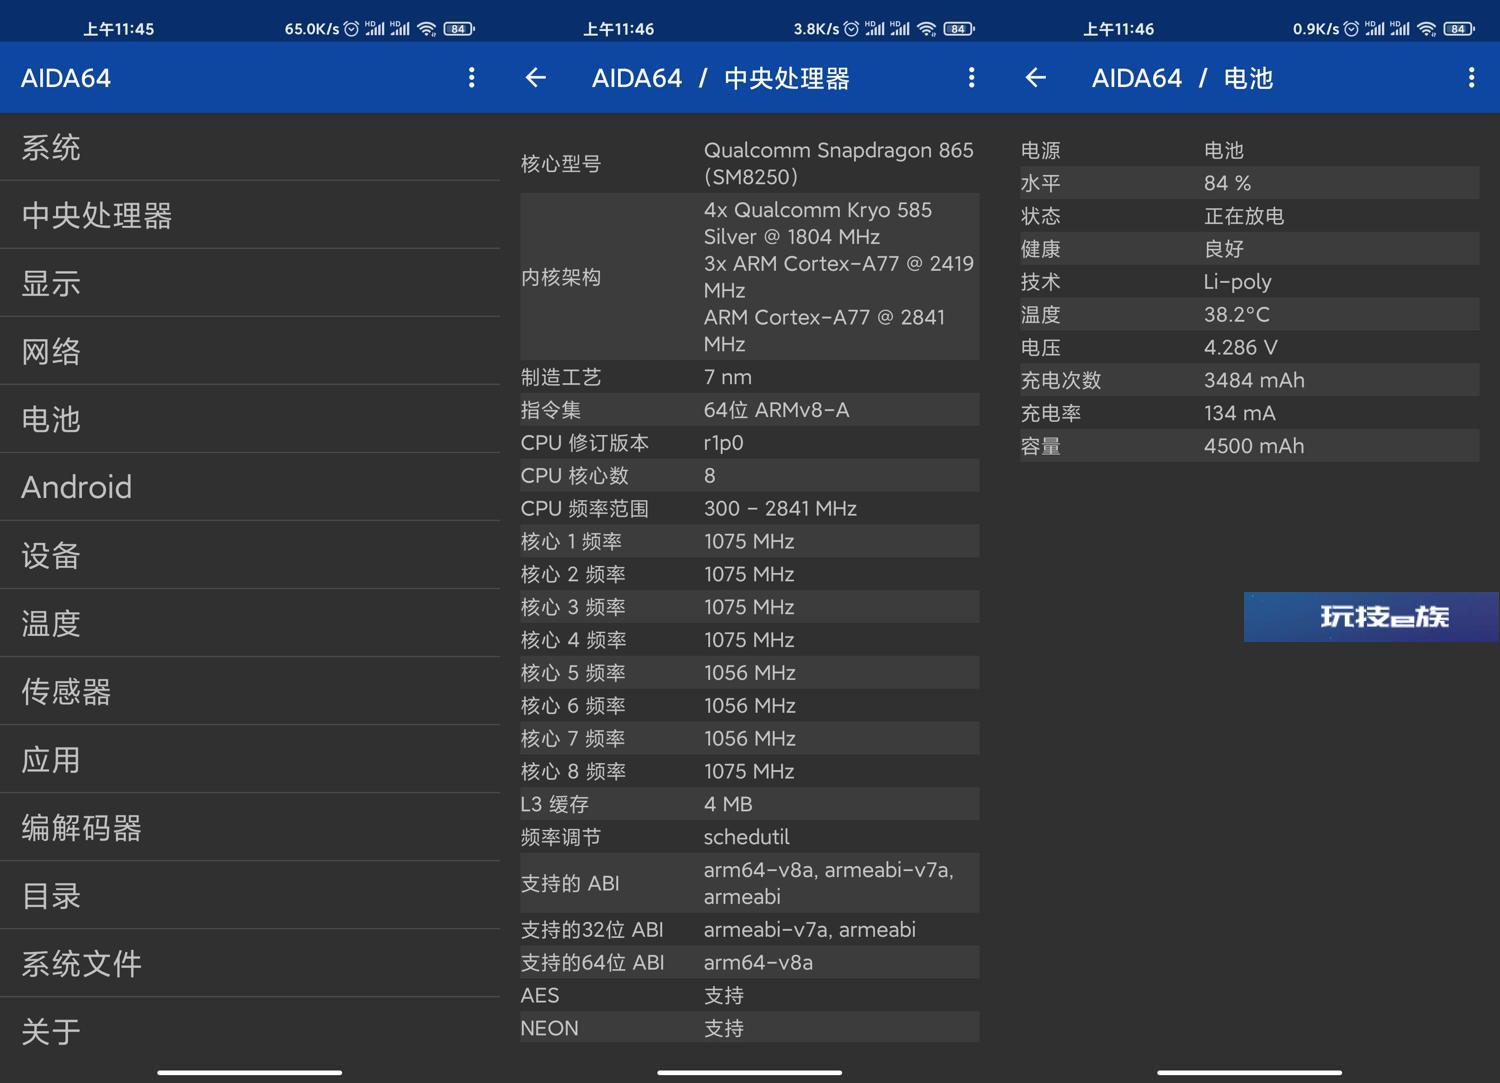Open 应用 category
Image resolution: width=1500 pixels, height=1083 pixels.
tap(250, 760)
